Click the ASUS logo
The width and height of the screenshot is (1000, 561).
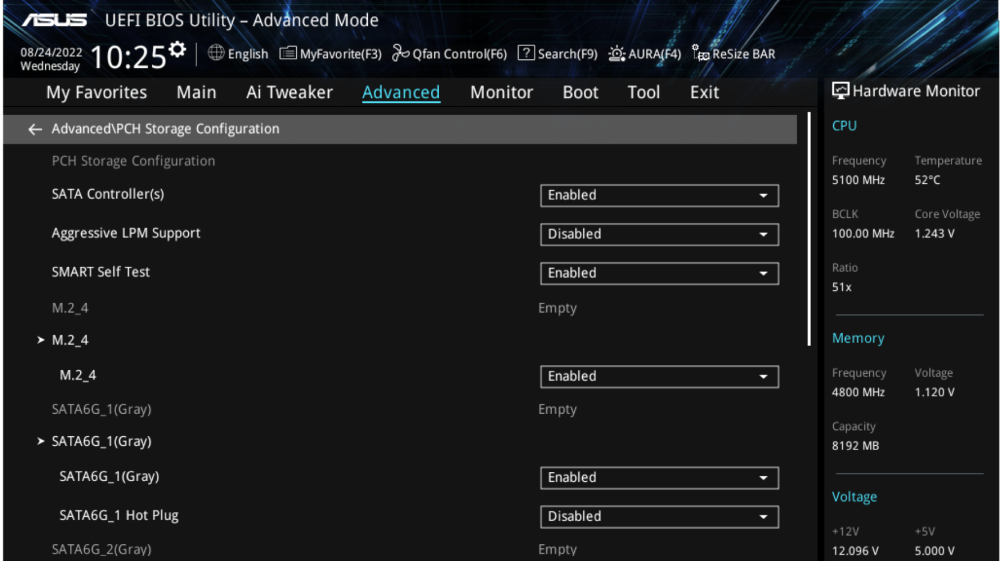tap(54, 20)
